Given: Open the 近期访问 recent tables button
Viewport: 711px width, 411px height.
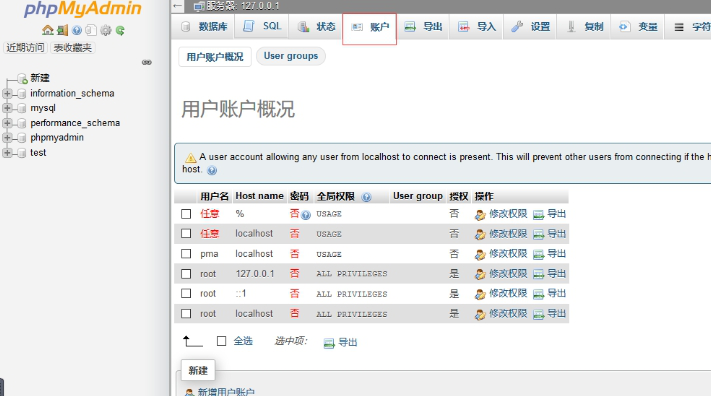Looking at the screenshot, I should tap(25, 48).
